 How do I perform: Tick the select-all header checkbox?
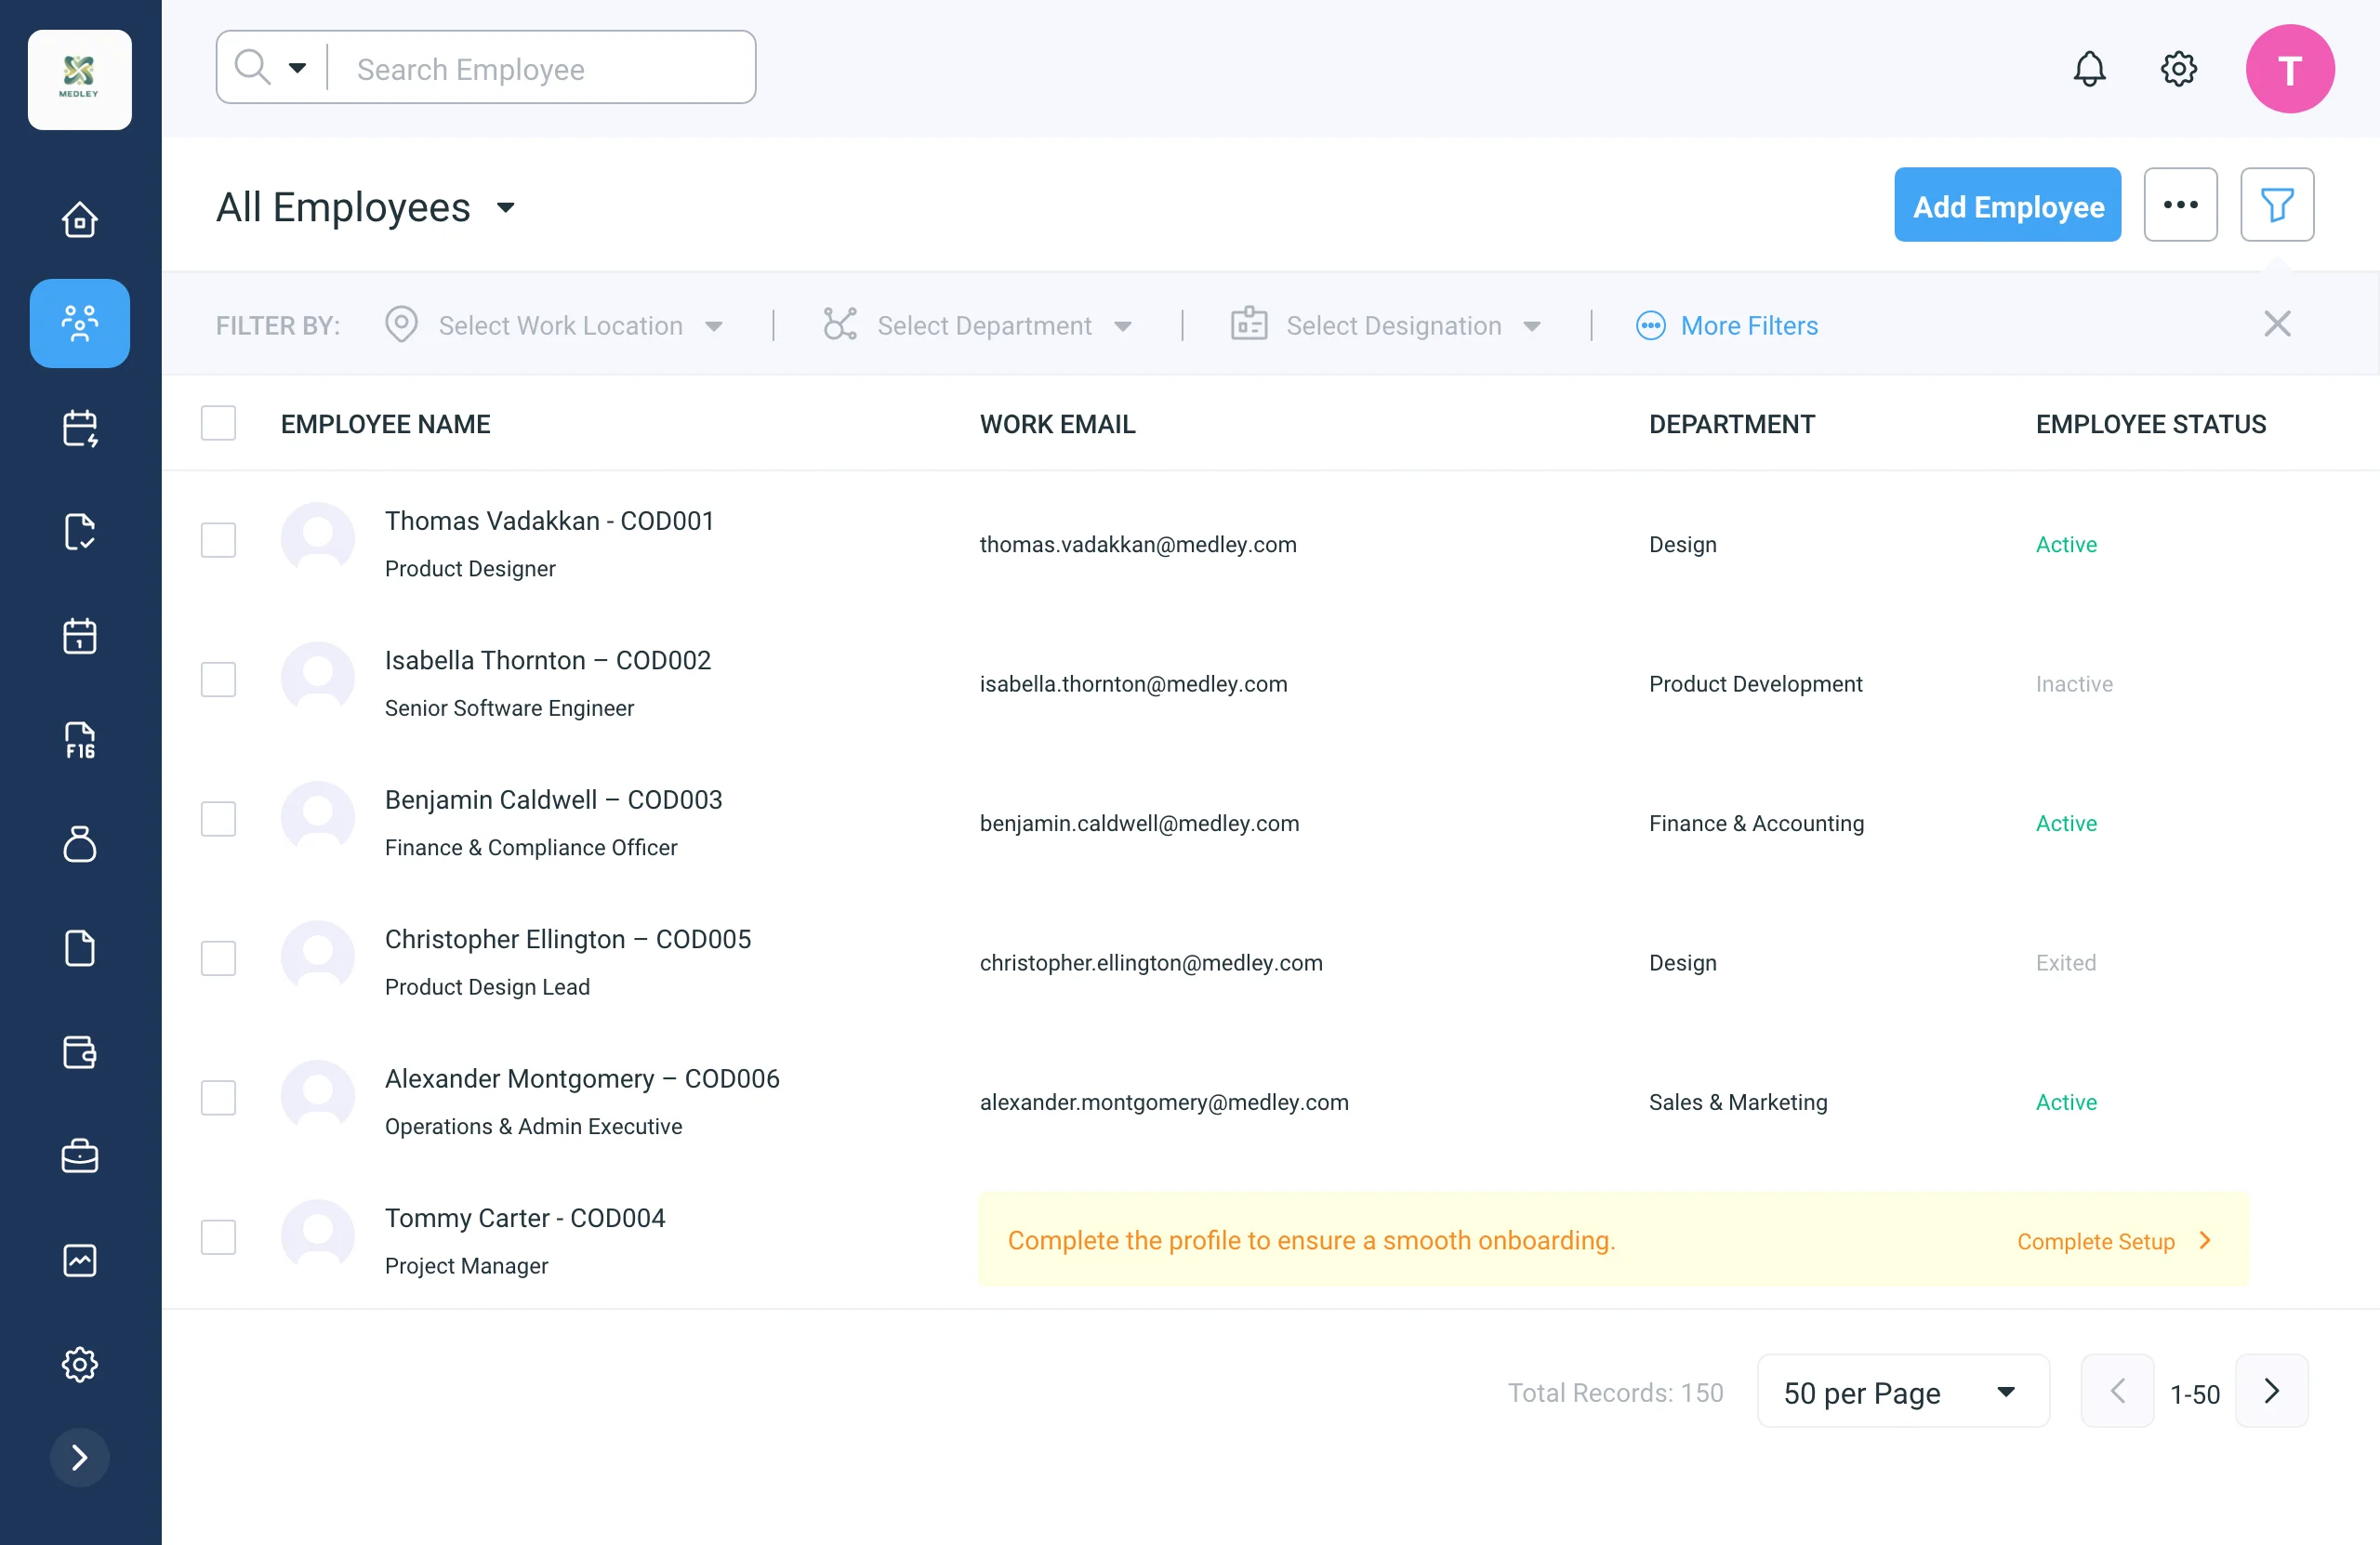click(218, 423)
